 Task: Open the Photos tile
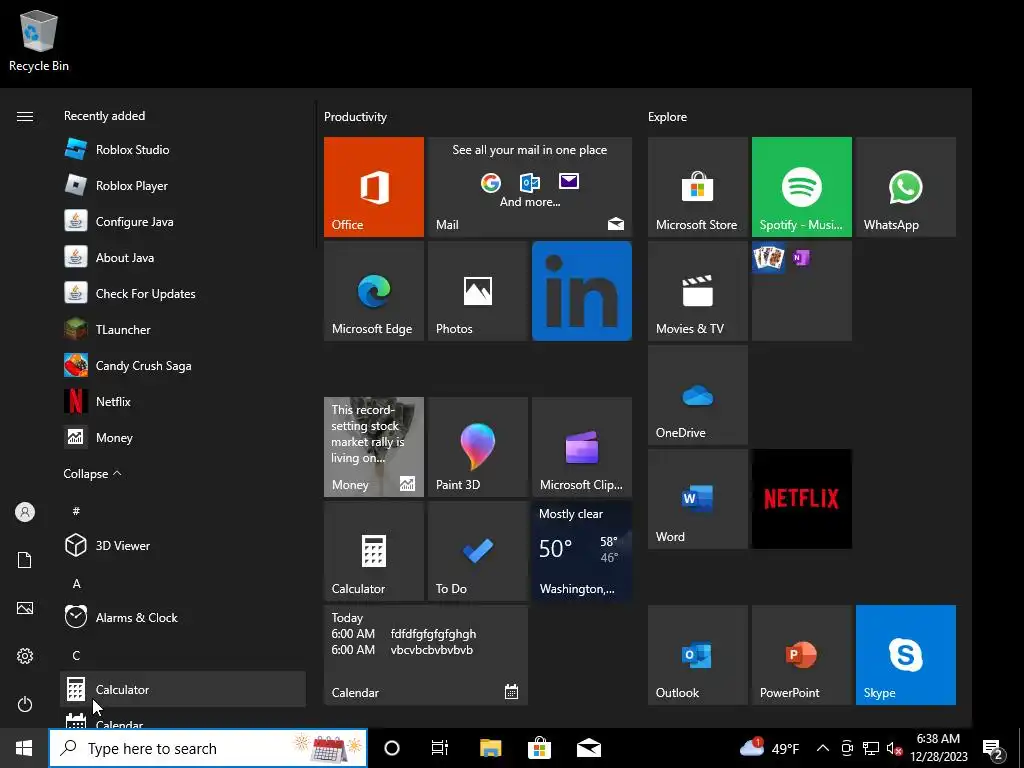[x=477, y=291]
